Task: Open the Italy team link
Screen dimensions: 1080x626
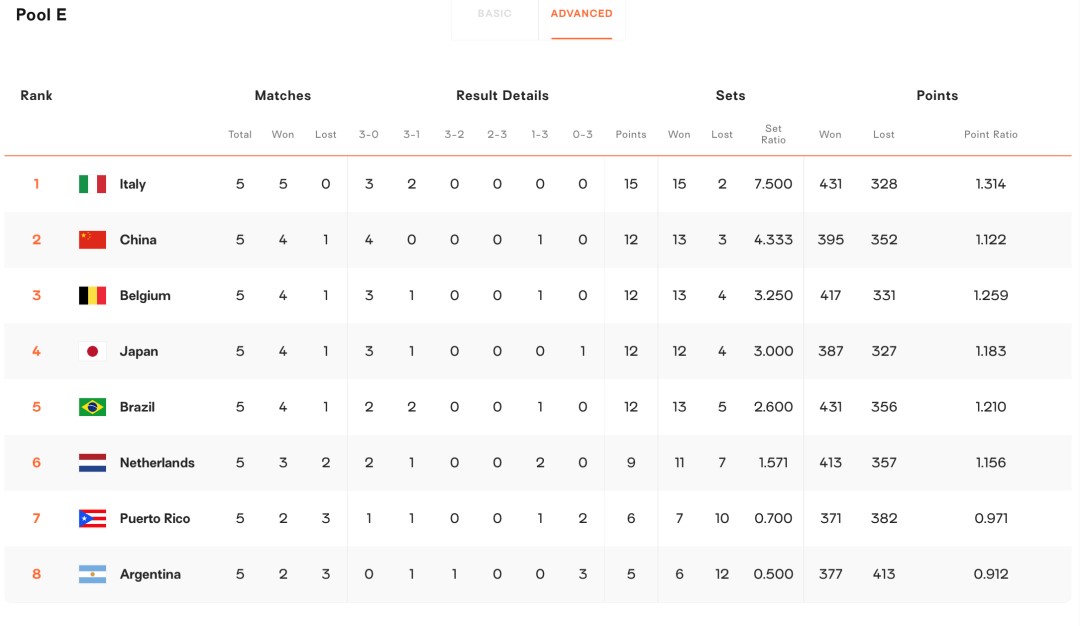Action: coord(133,184)
